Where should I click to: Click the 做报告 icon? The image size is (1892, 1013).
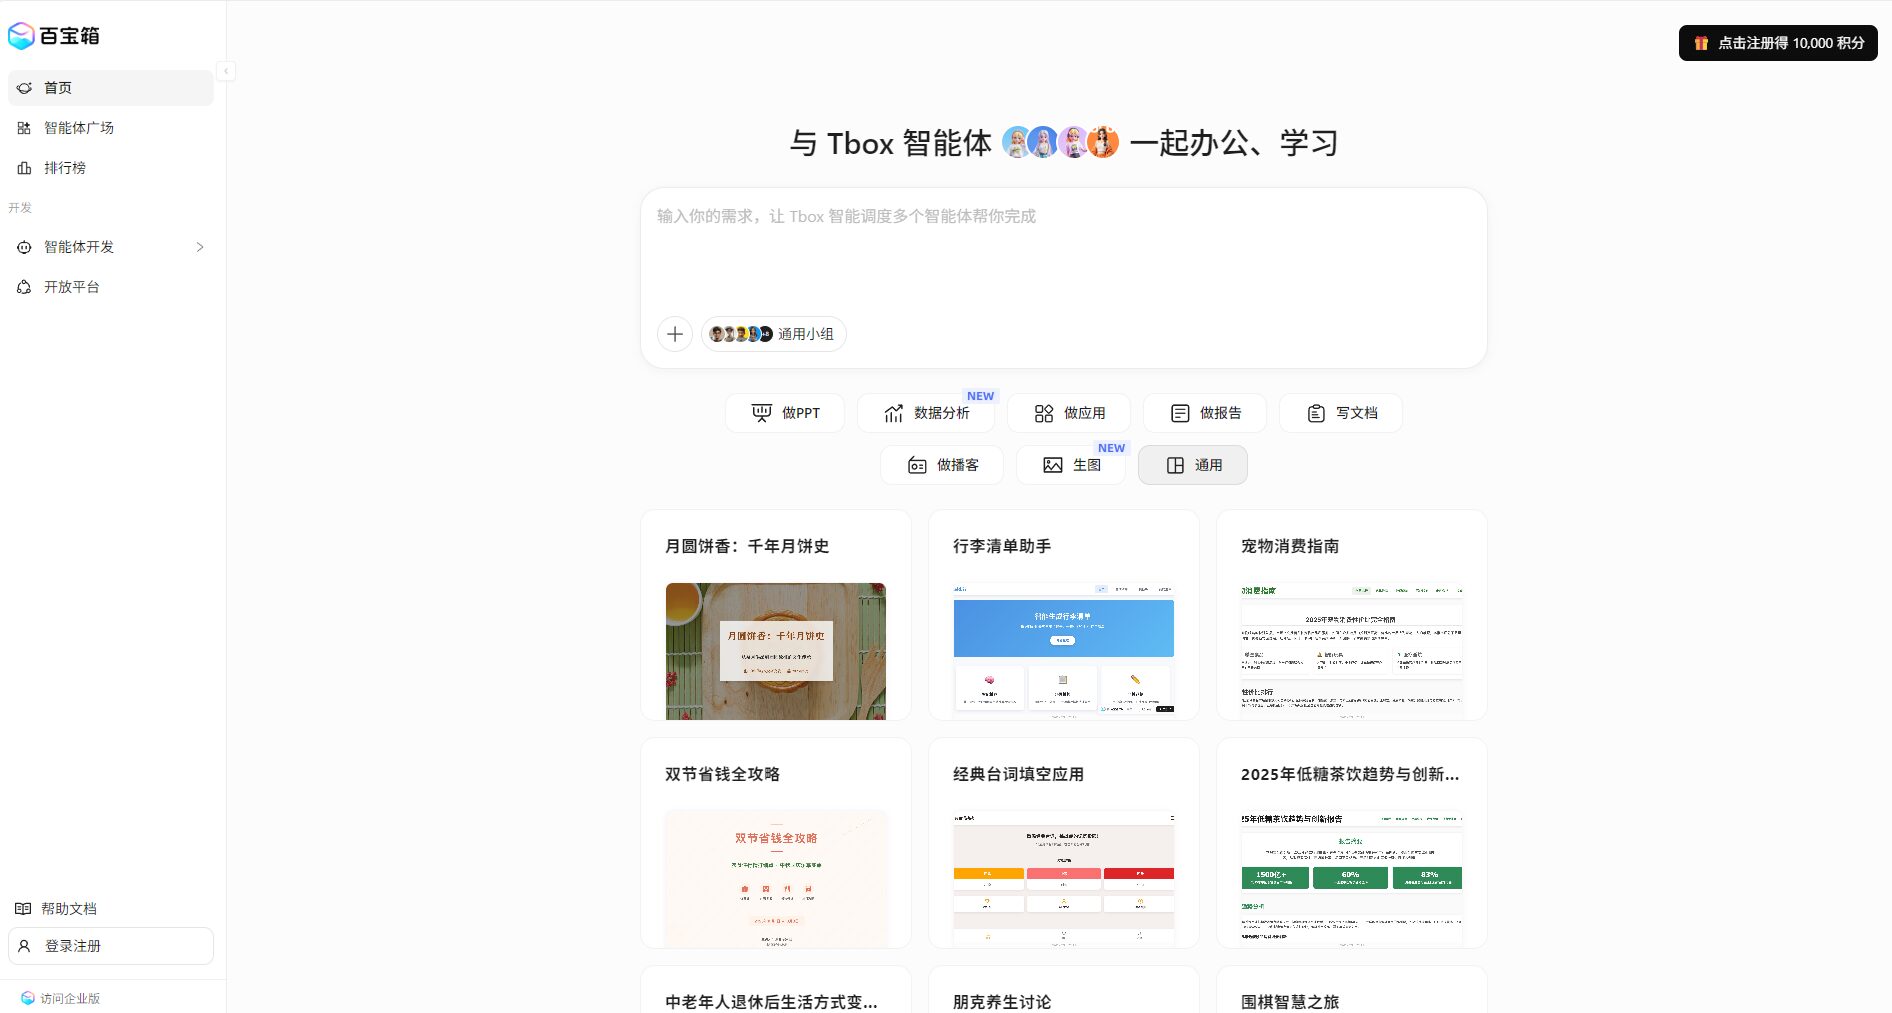click(x=1177, y=412)
